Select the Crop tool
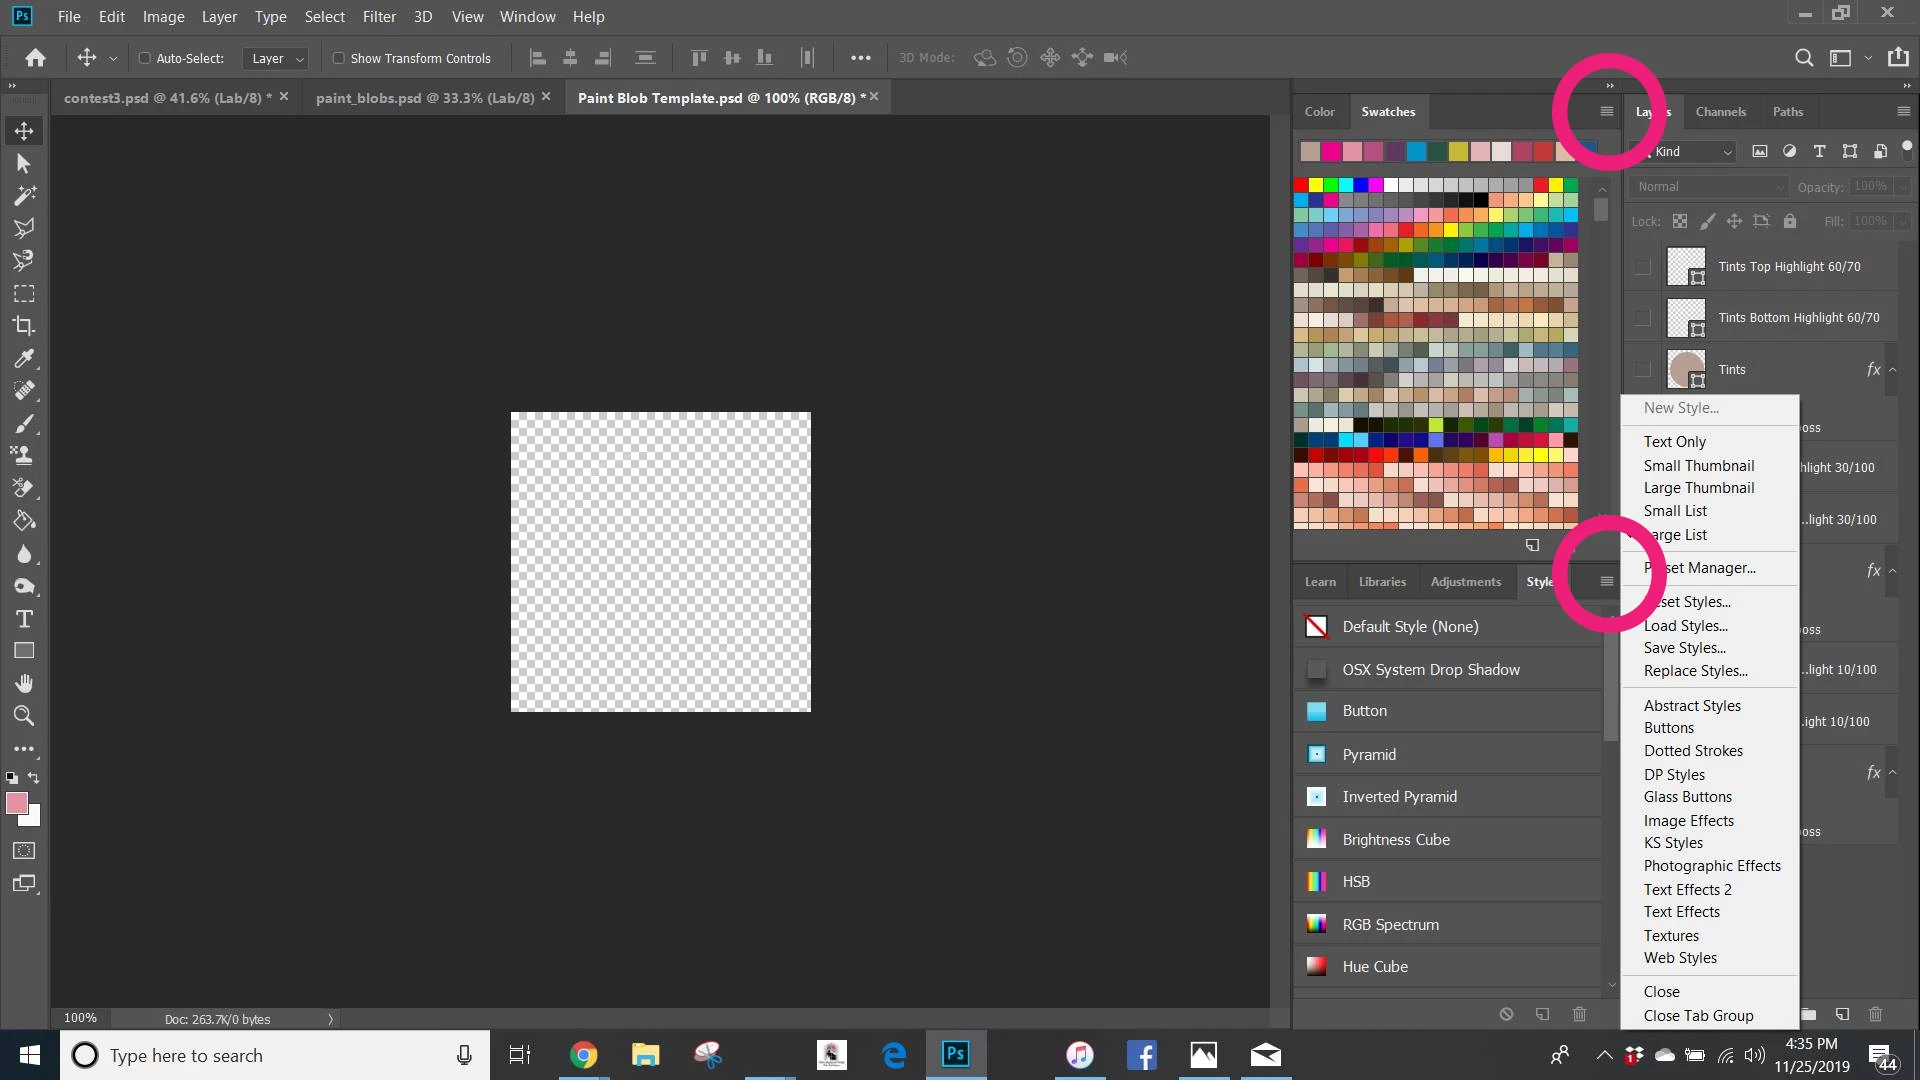The height and width of the screenshot is (1080, 1920). tap(24, 326)
